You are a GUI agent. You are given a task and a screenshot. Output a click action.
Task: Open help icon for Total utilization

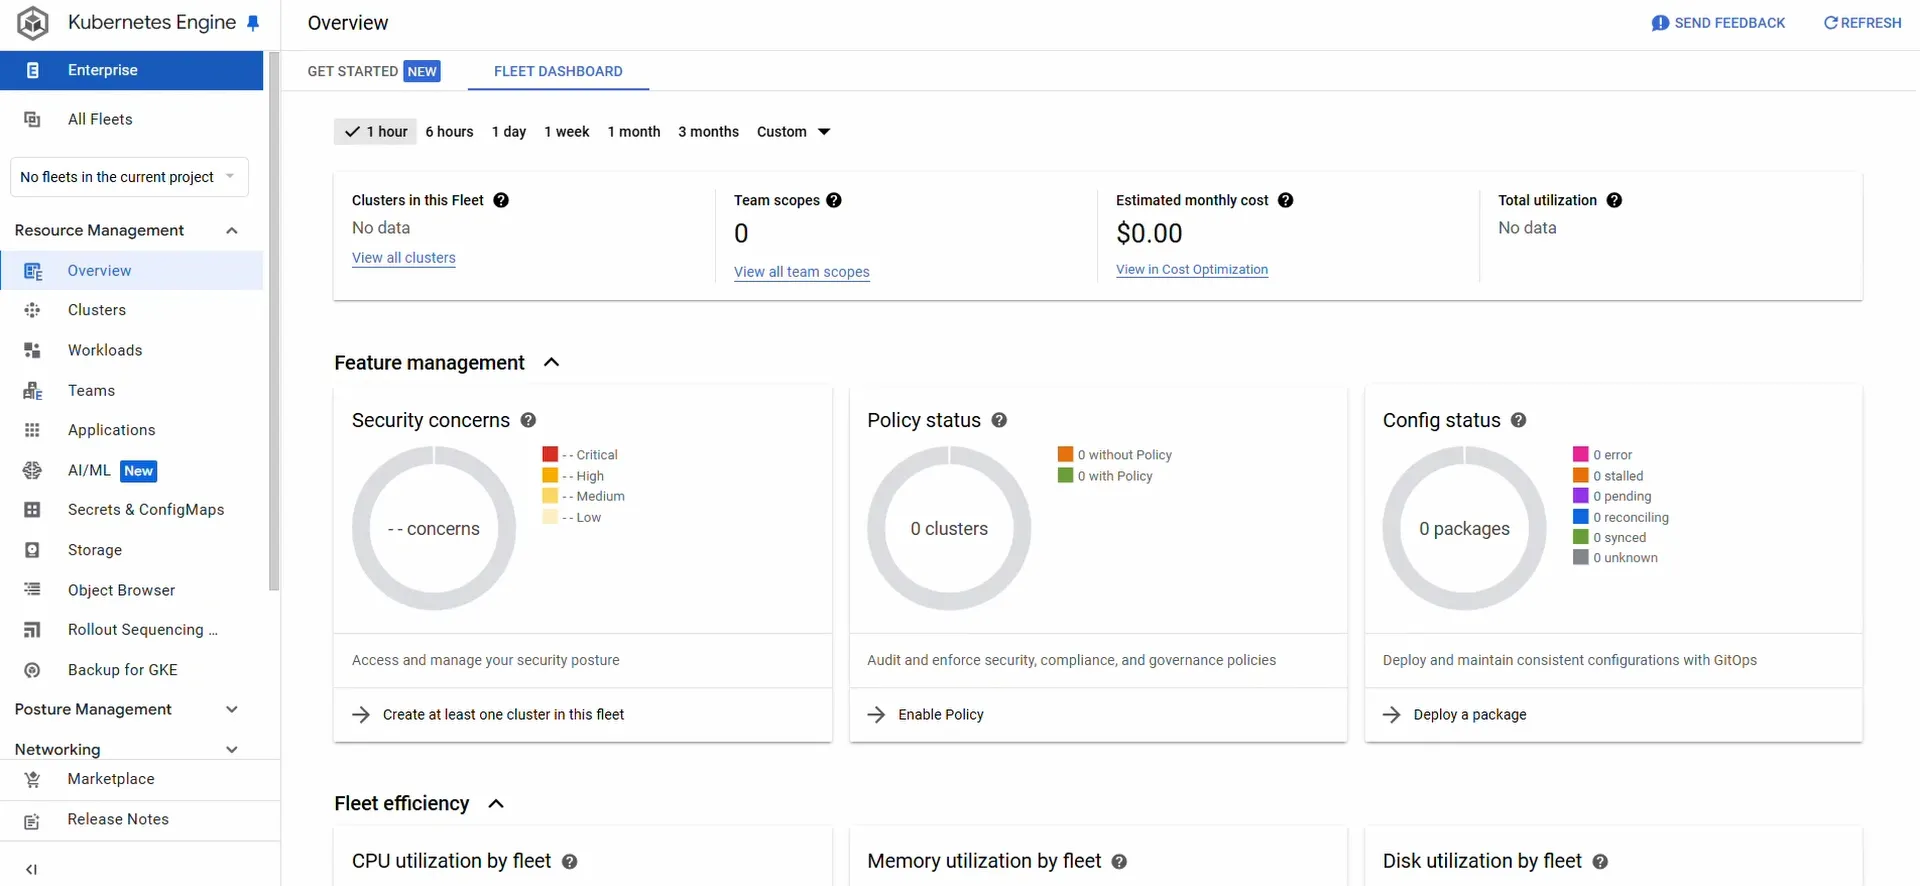1614,200
